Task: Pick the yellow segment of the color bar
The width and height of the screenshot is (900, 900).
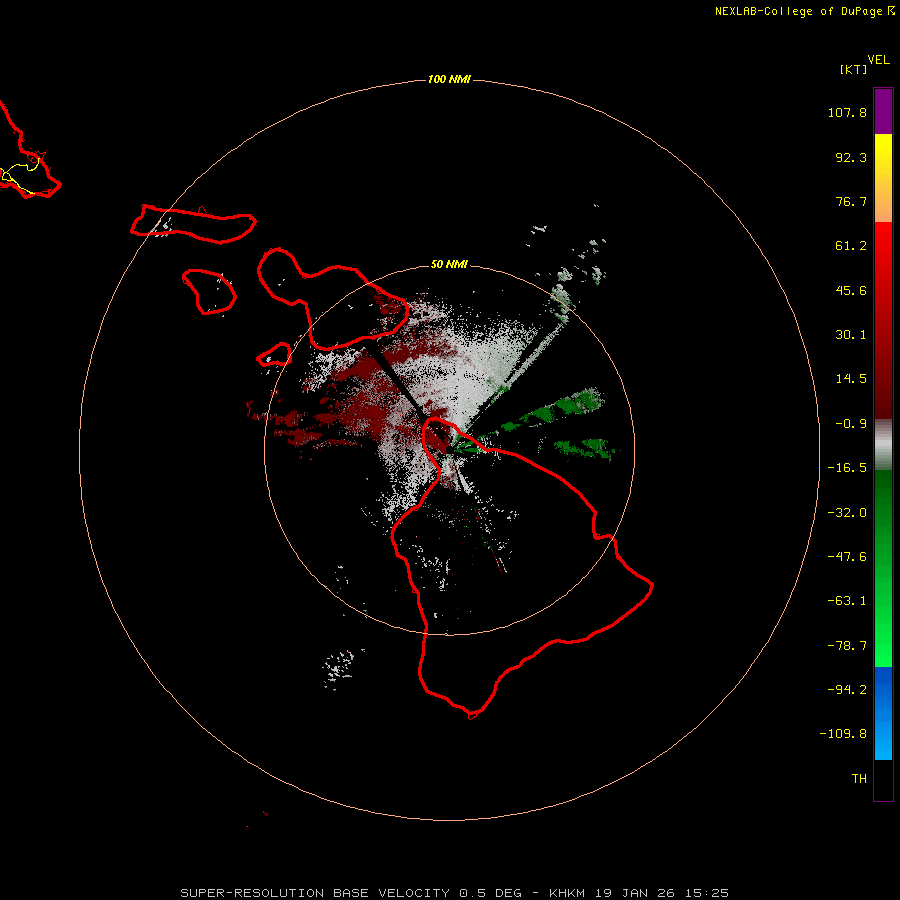Action: point(883,156)
